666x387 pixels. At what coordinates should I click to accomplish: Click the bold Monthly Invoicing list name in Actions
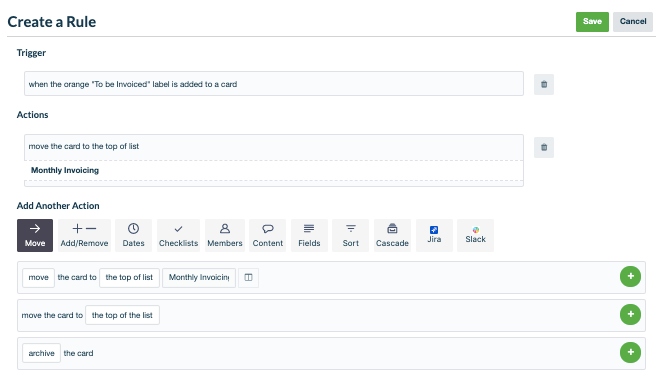[x=65, y=170]
